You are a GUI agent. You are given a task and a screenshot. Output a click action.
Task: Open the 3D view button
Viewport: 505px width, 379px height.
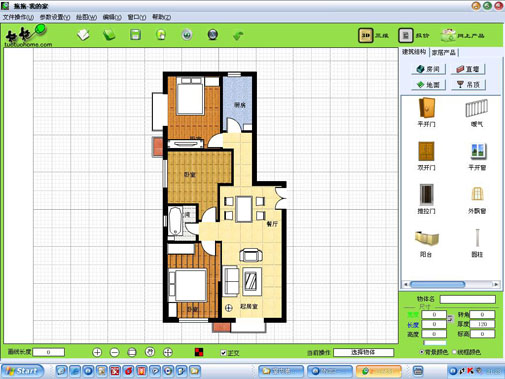[366, 35]
